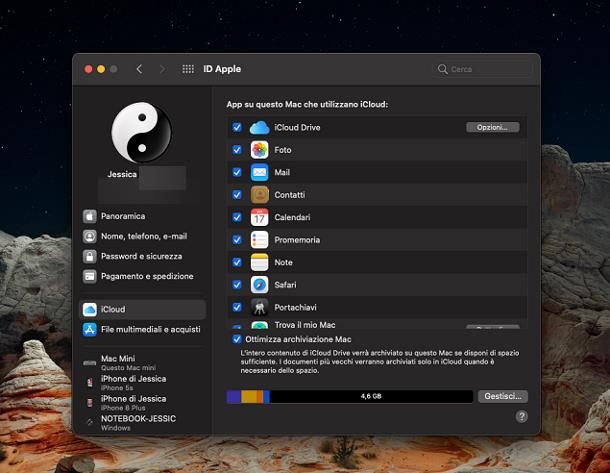
Task: Open Password e sicurezza section
Action: pyautogui.click(x=143, y=256)
